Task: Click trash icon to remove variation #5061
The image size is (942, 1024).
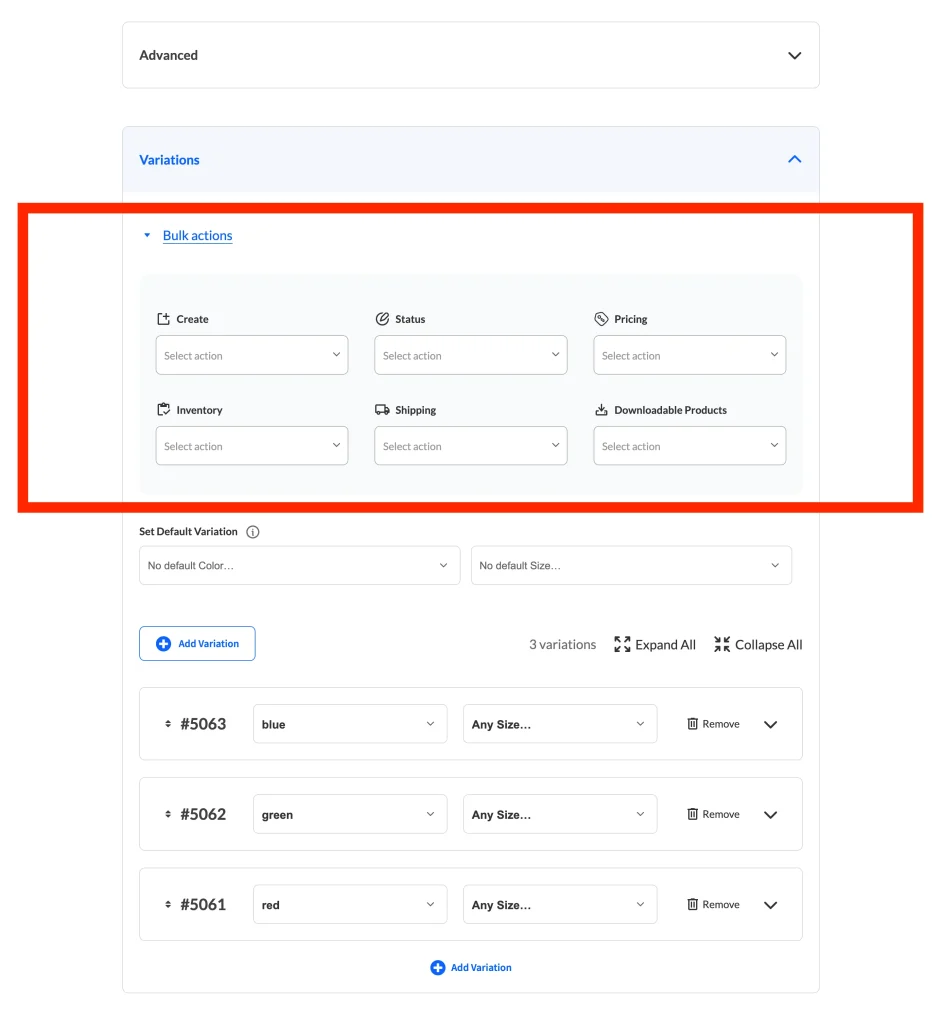Action: 692,905
